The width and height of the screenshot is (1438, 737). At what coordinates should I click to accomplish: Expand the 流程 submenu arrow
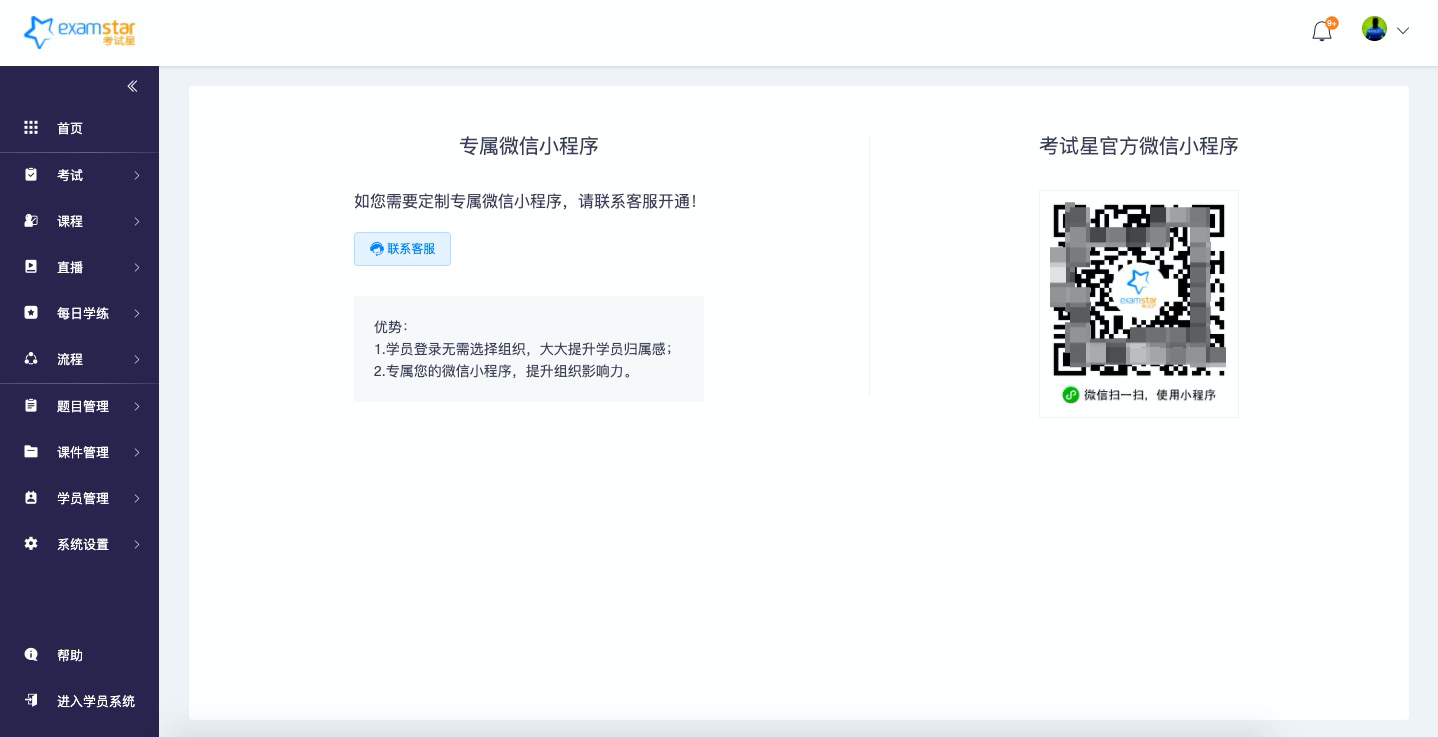(137, 360)
